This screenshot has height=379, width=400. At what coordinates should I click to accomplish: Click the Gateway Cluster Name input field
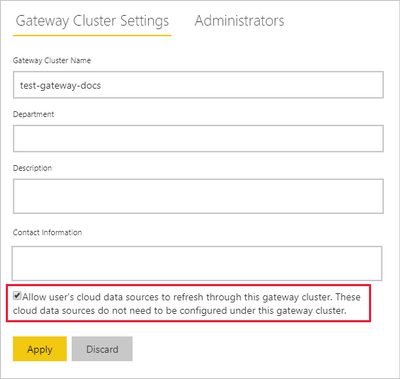[198, 85]
